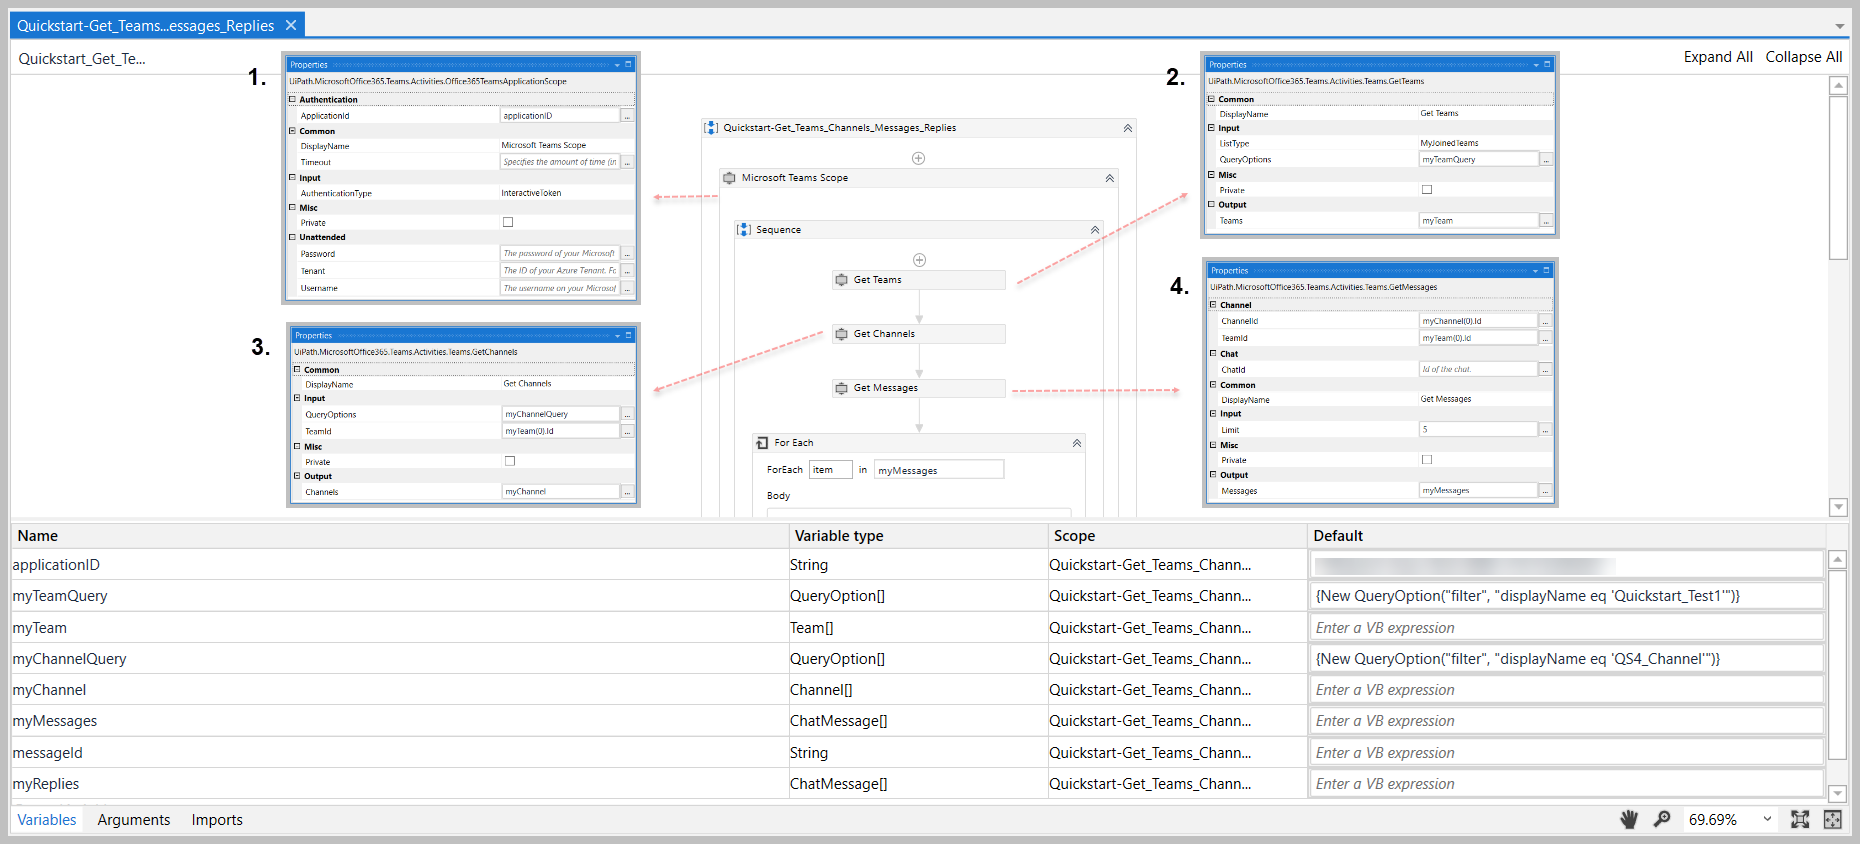Collapse Channel section in GetMessages properties
The width and height of the screenshot is (1860, 844).
tap(1213, 305)
